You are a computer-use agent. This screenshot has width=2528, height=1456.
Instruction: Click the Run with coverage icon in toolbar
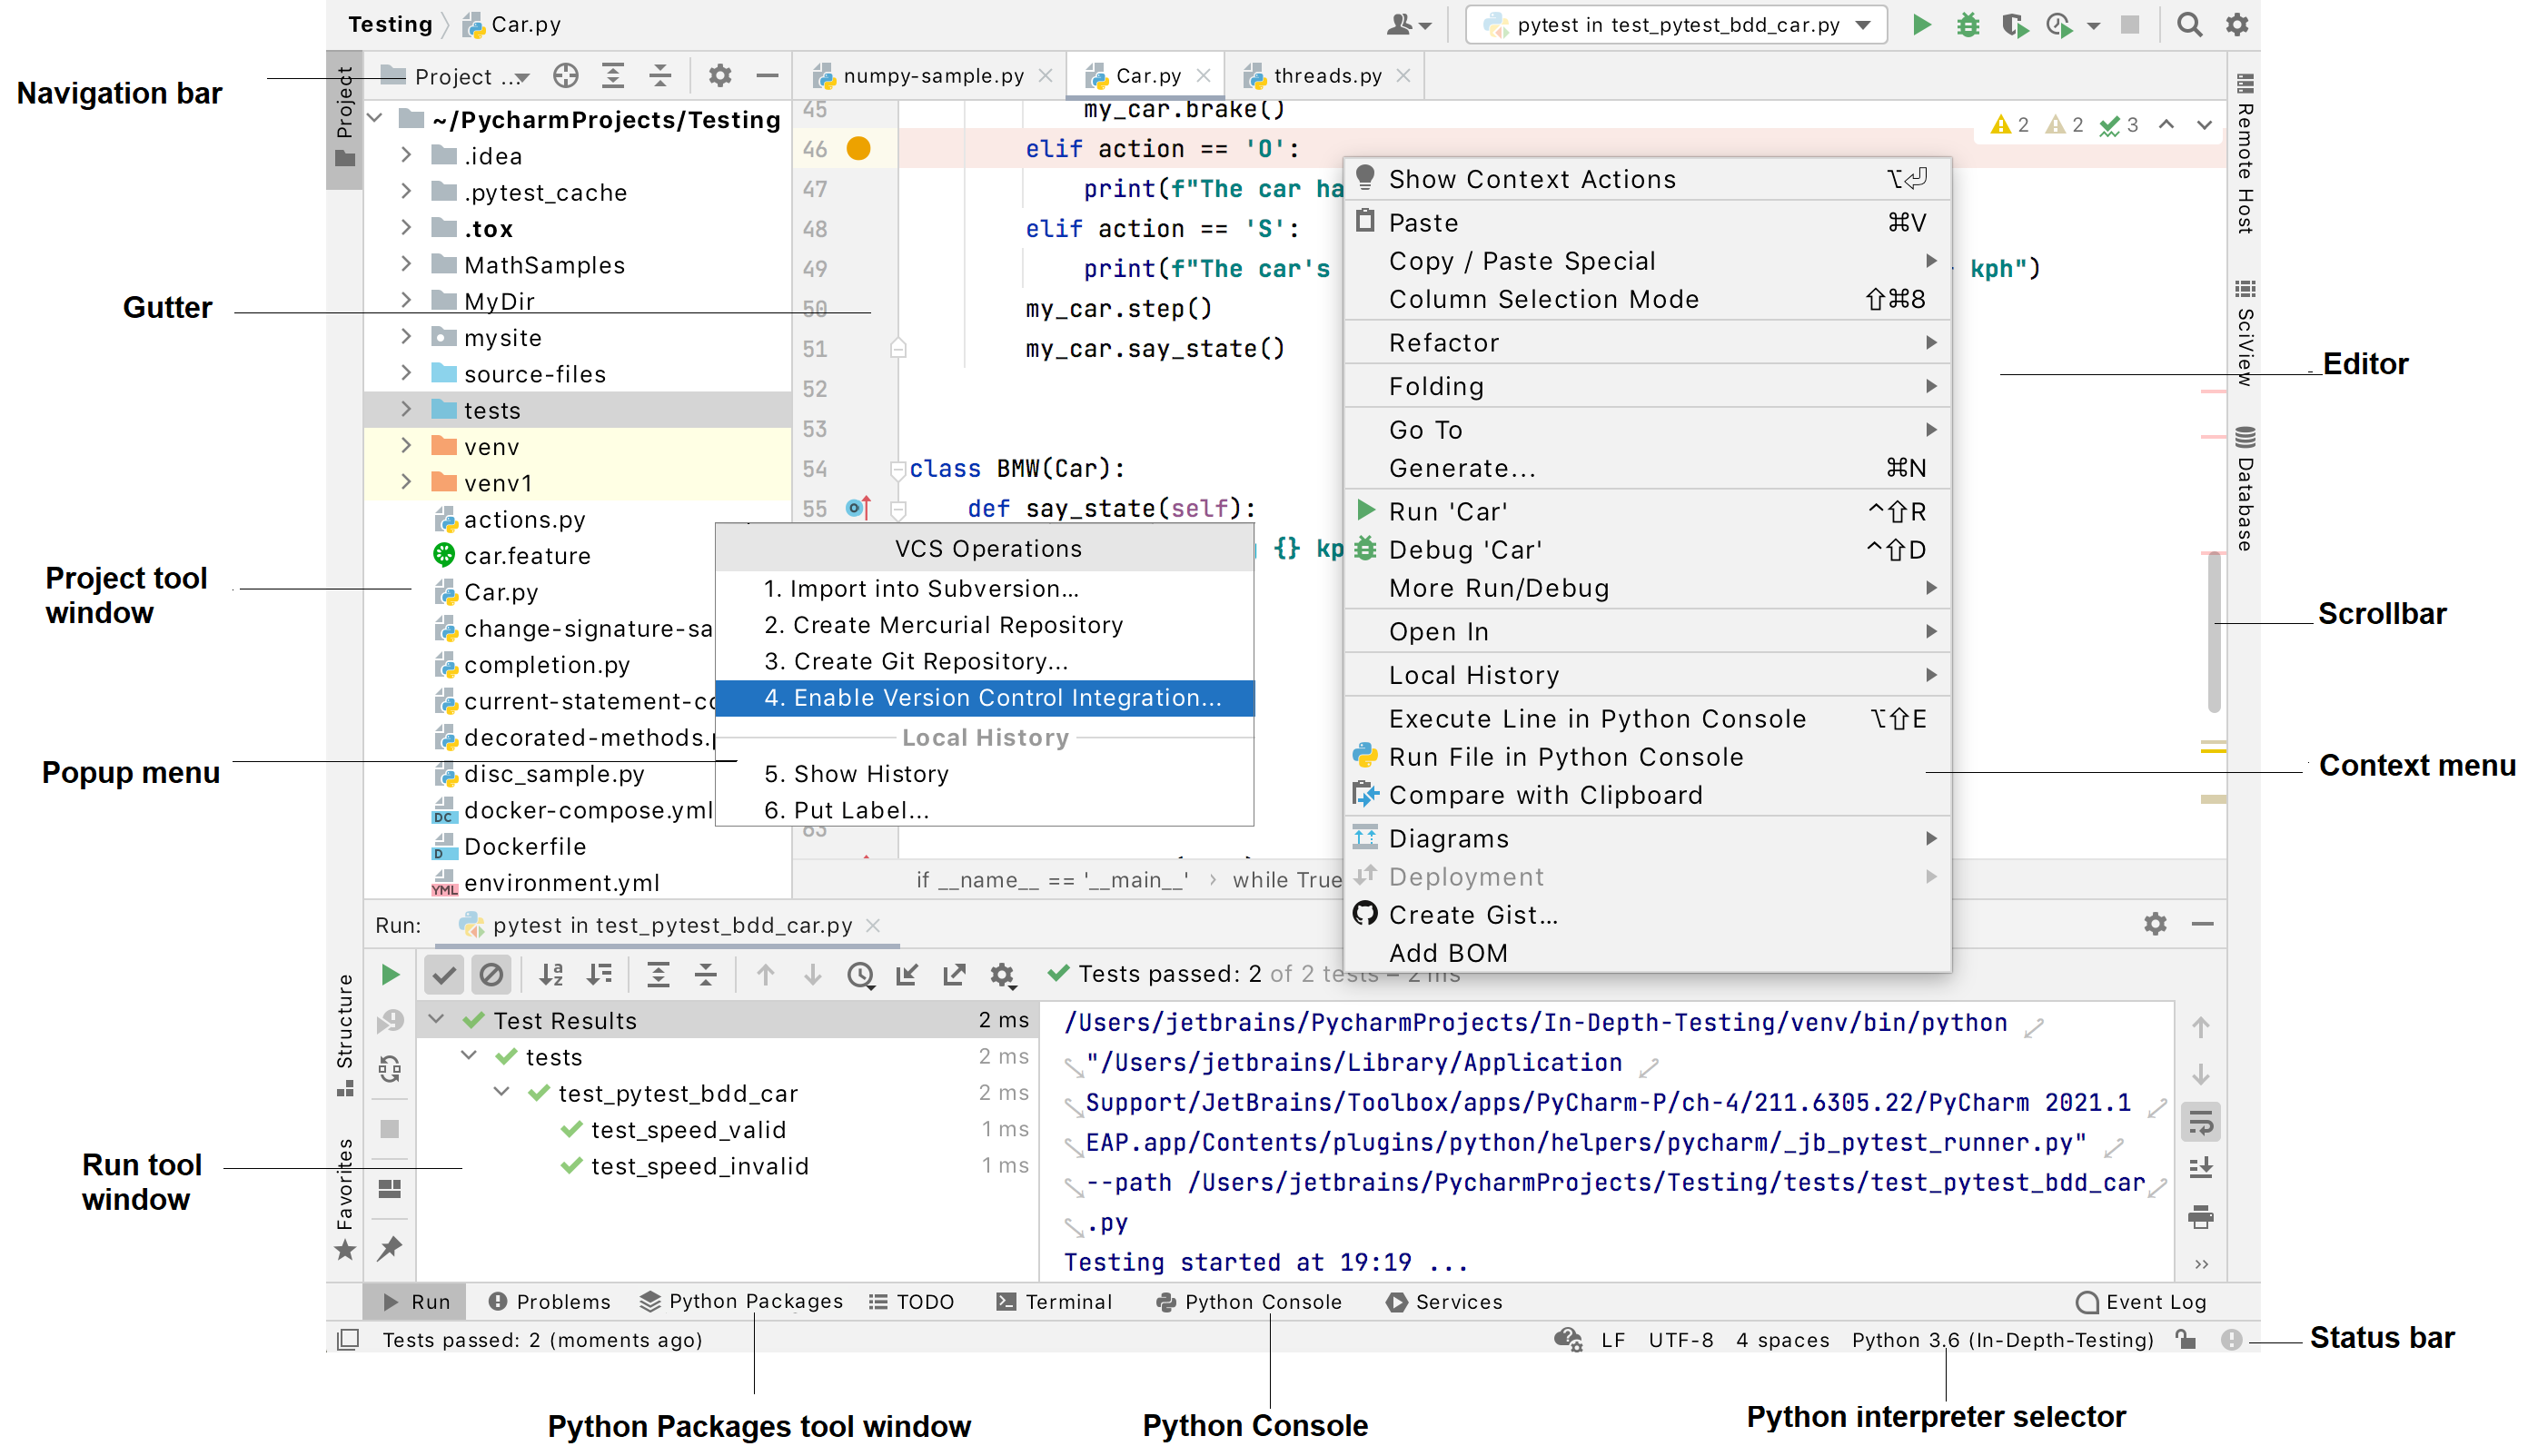tap(2008, 29)
